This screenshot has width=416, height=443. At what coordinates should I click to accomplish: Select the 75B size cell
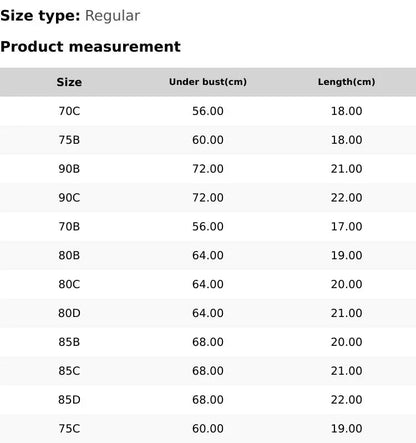(69, 140)
